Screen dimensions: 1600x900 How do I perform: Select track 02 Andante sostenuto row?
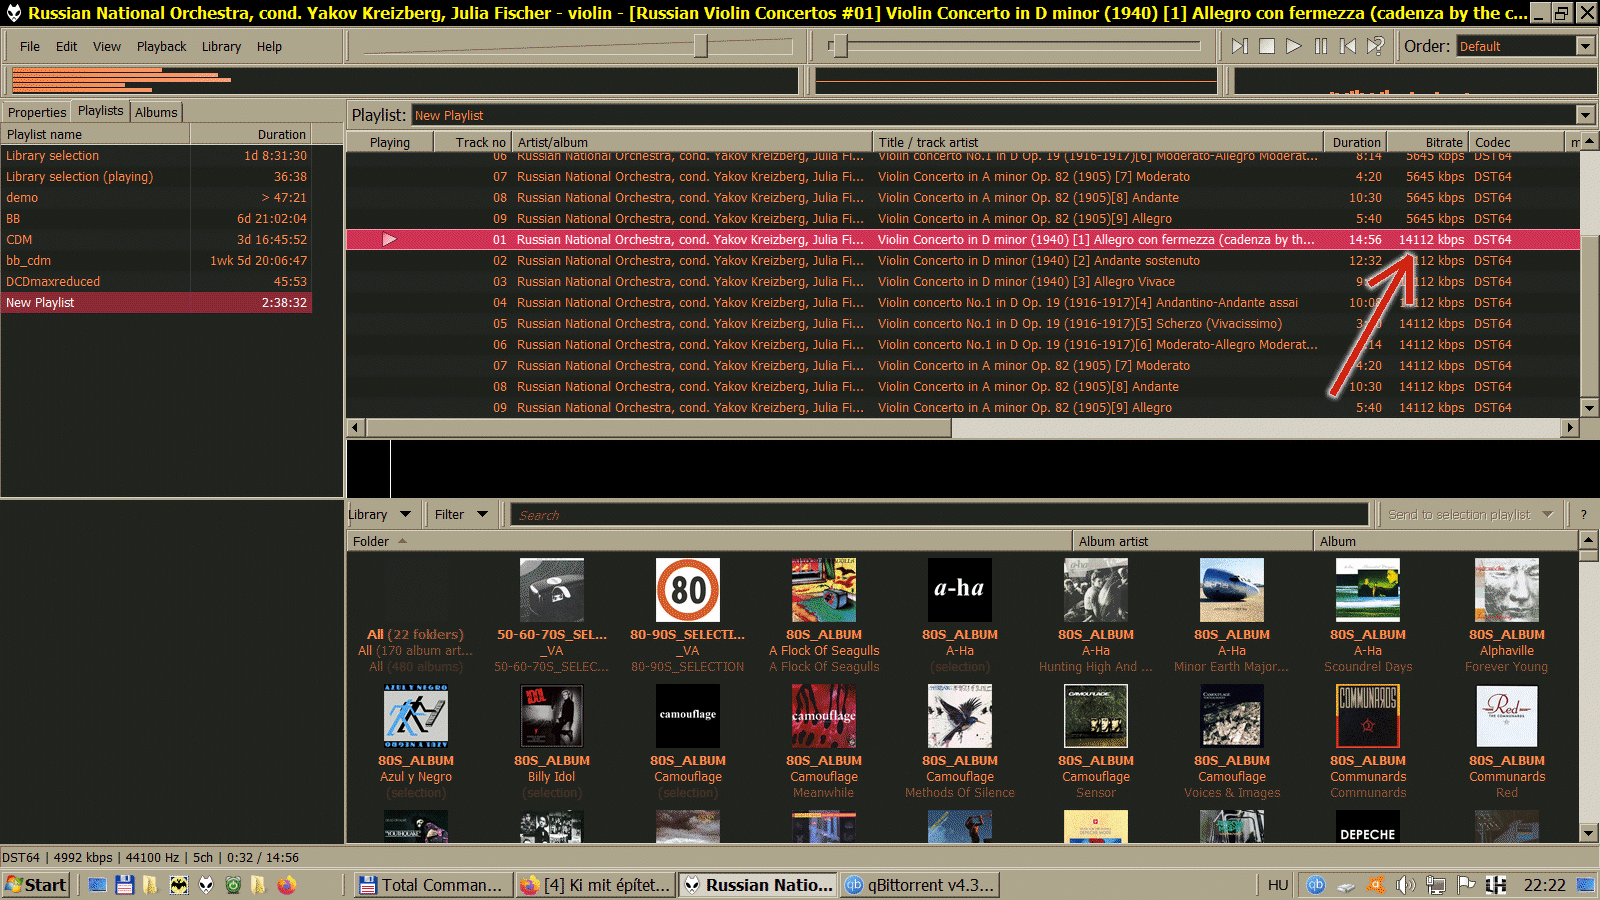[x=963, y=261]
